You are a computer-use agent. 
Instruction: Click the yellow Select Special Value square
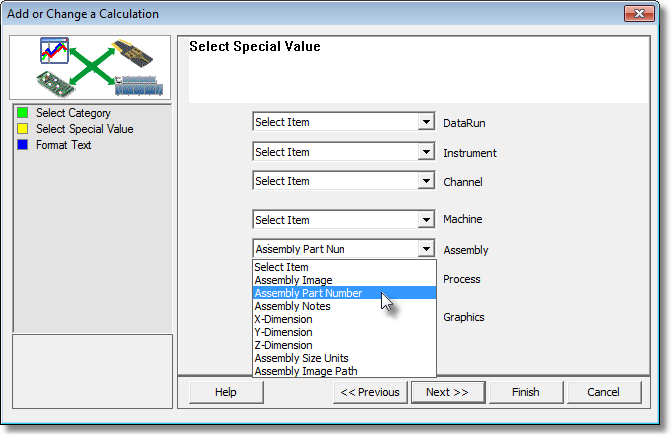23,129
